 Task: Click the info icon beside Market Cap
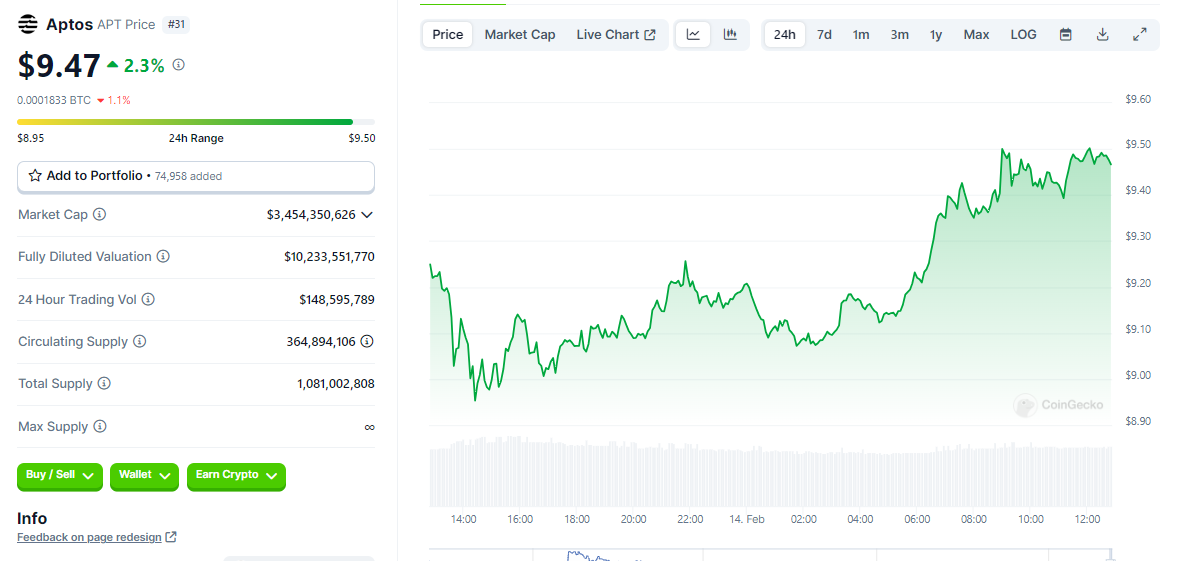[x=100, y=215]
